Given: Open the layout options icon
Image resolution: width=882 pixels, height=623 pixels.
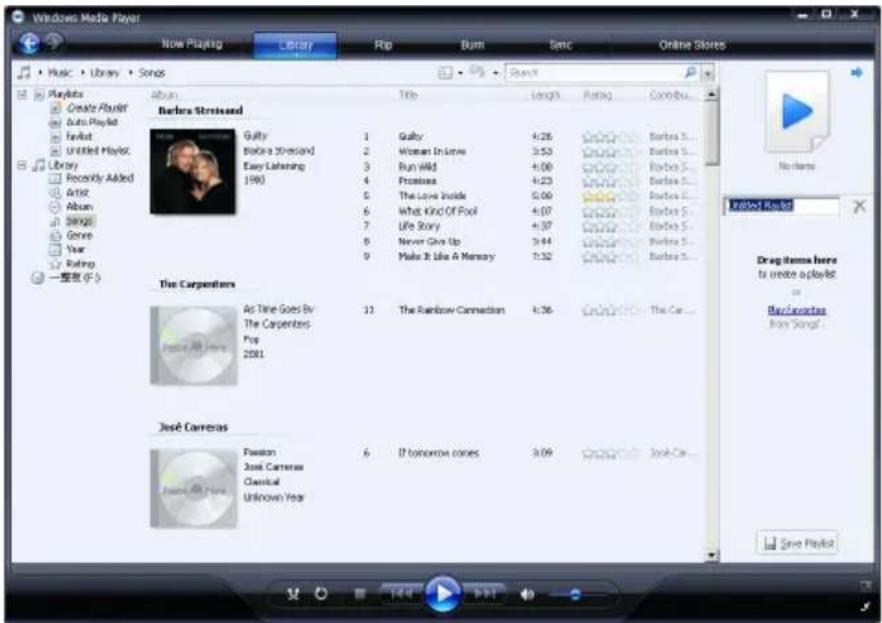Looking at the screenshot, I should point(445,73).
